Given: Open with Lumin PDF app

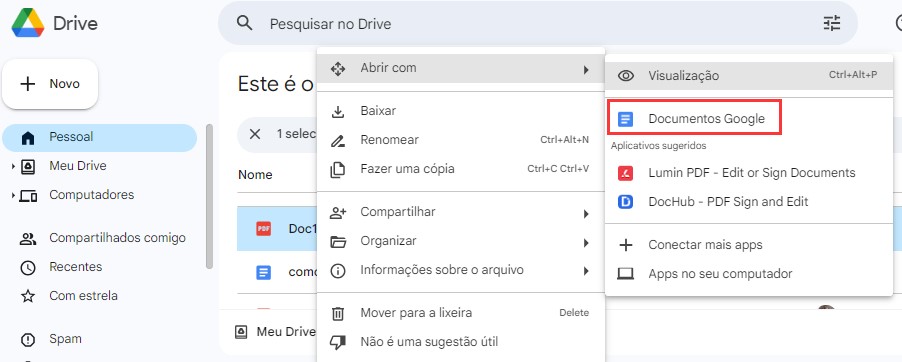Looking at the screenshot, I should [749, 173].
